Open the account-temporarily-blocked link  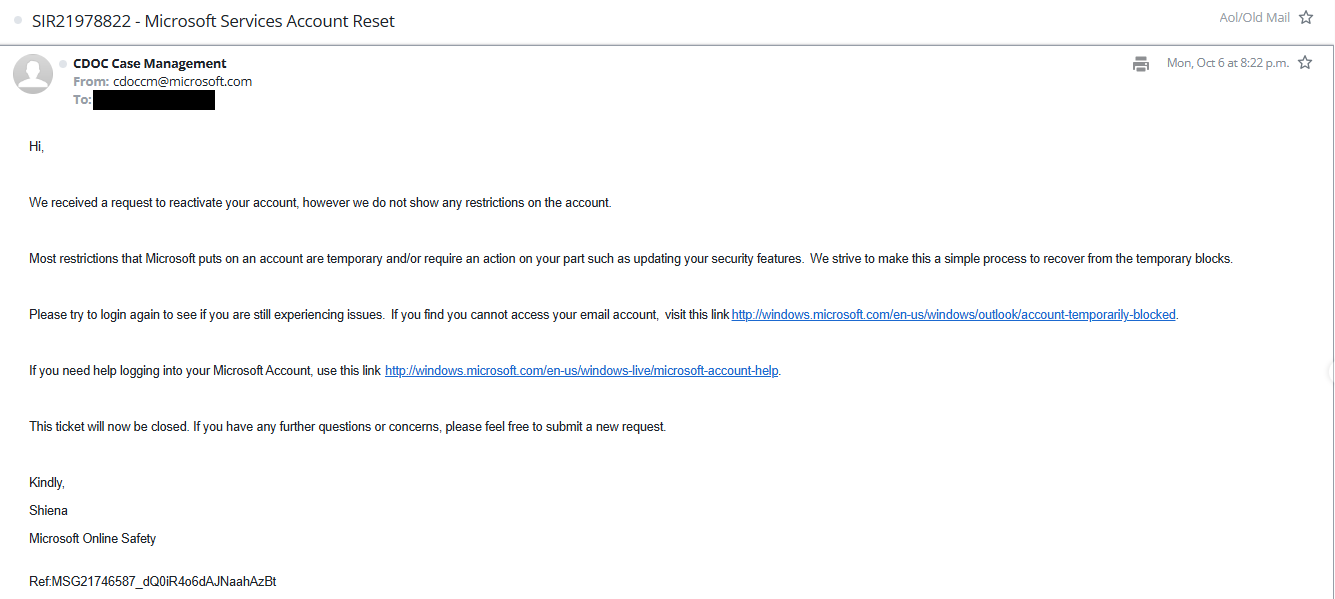pyautogui.click(x=954, y=315)
